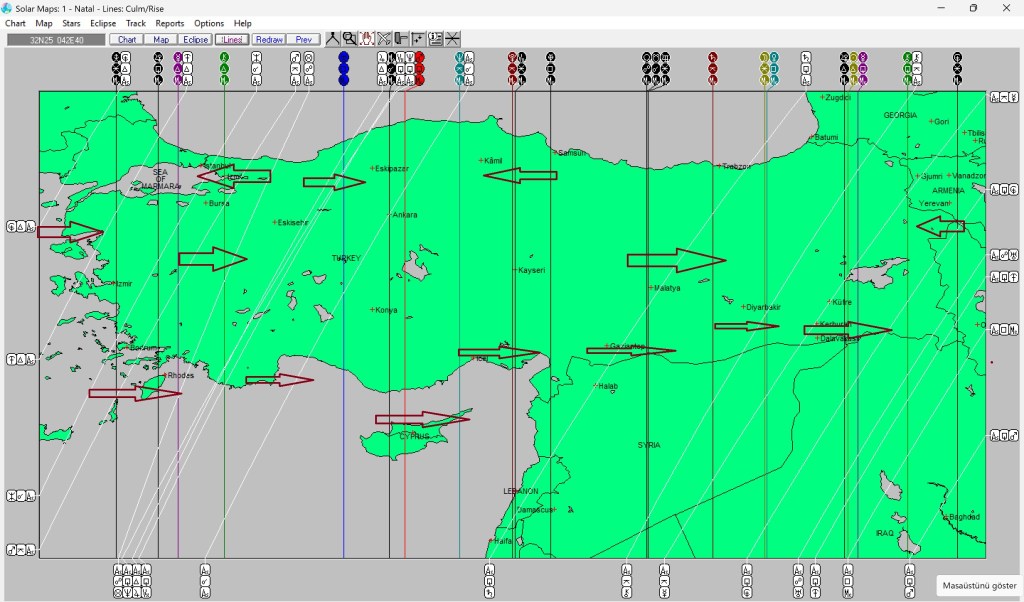
Task: Toggle the Eclipse view button
Action: [x=195, y=40]
